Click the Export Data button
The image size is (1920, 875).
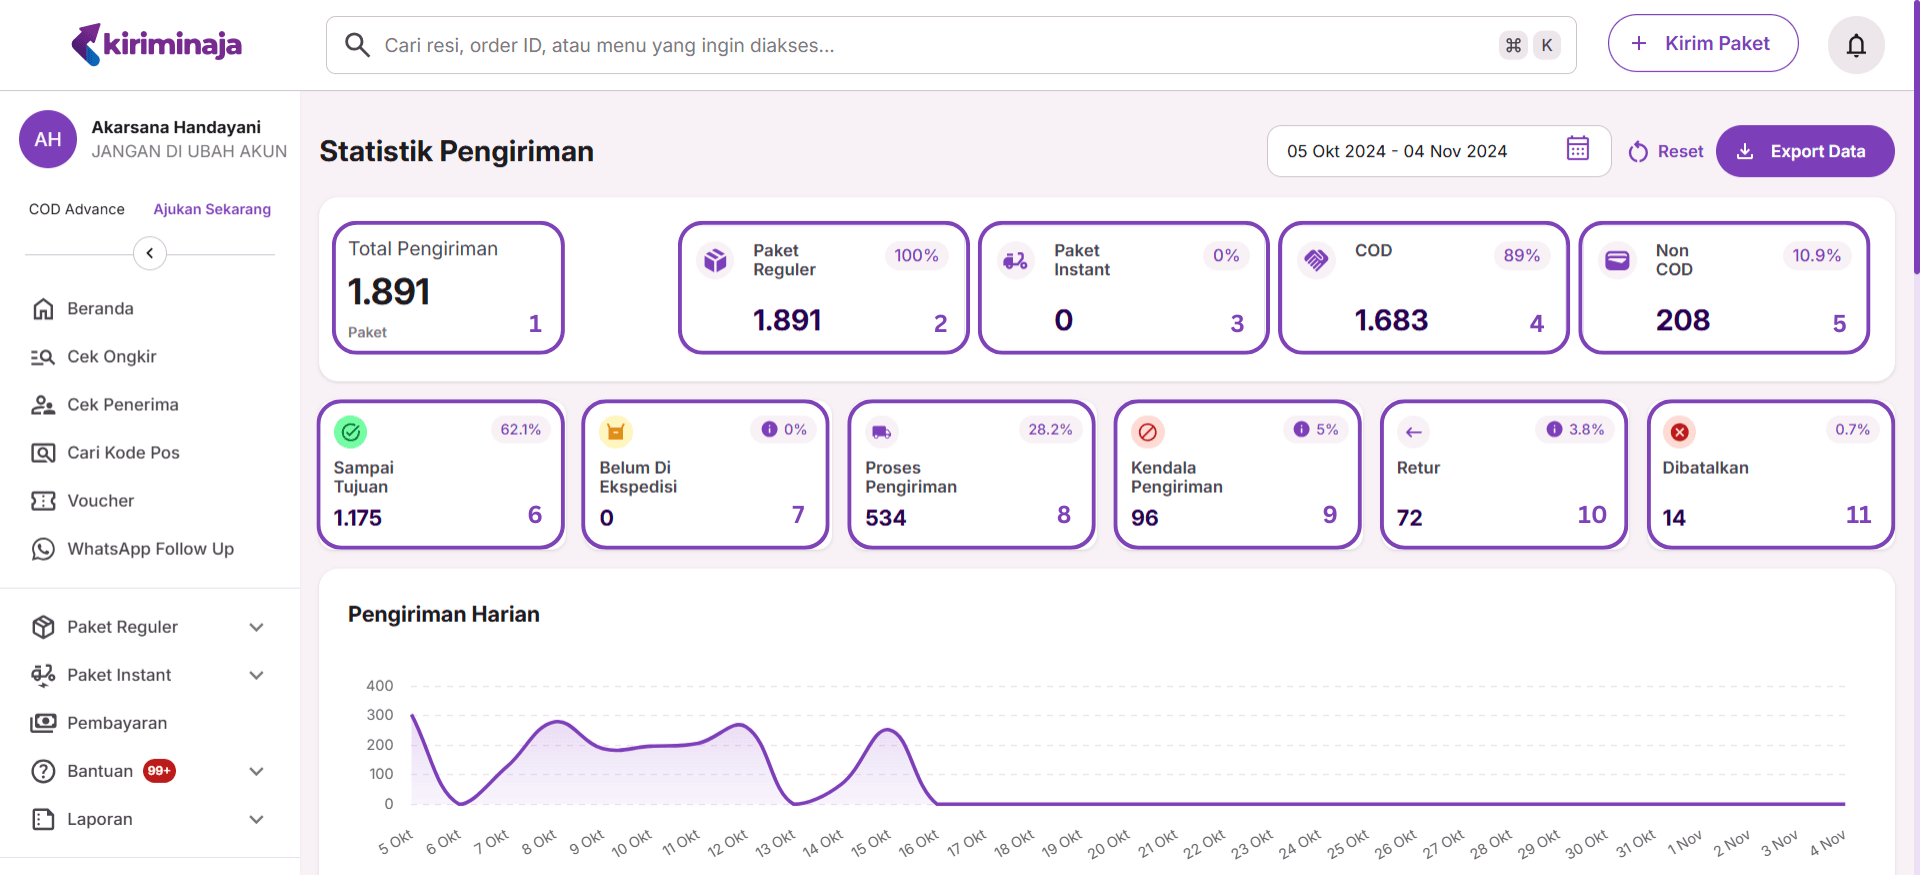point(1804,151)
